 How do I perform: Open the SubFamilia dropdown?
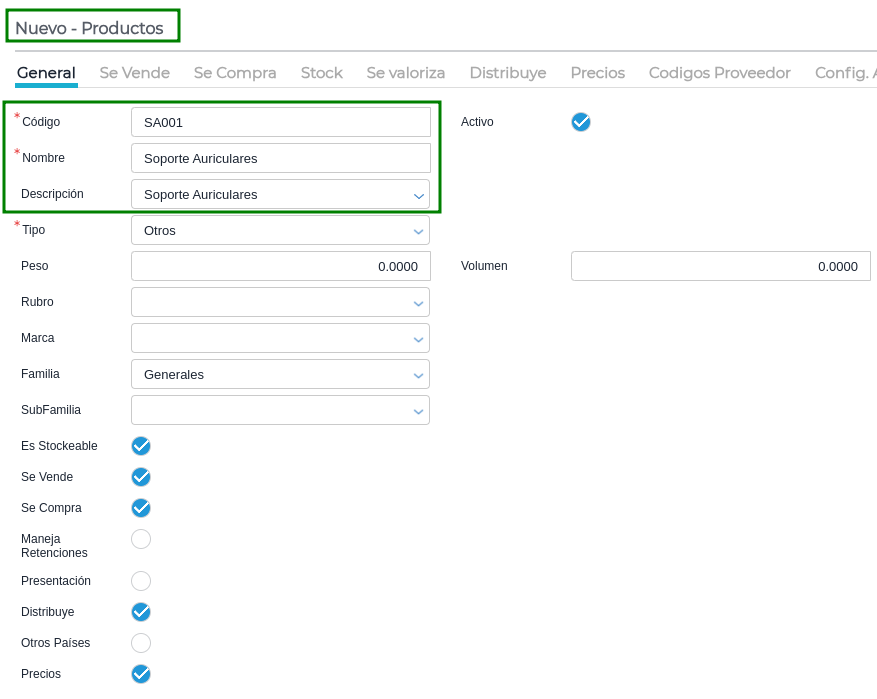[x=280, y=410]
